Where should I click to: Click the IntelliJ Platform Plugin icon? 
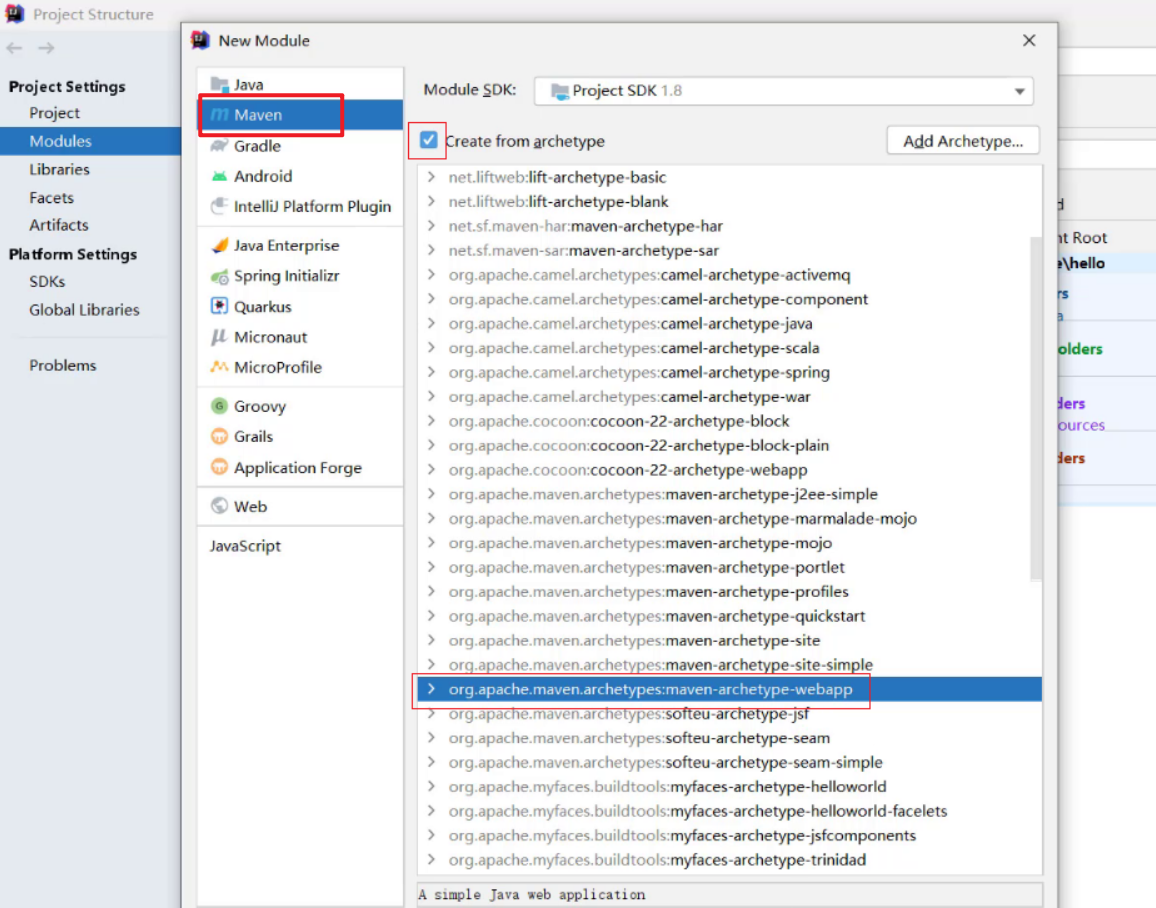pos(219,206)
